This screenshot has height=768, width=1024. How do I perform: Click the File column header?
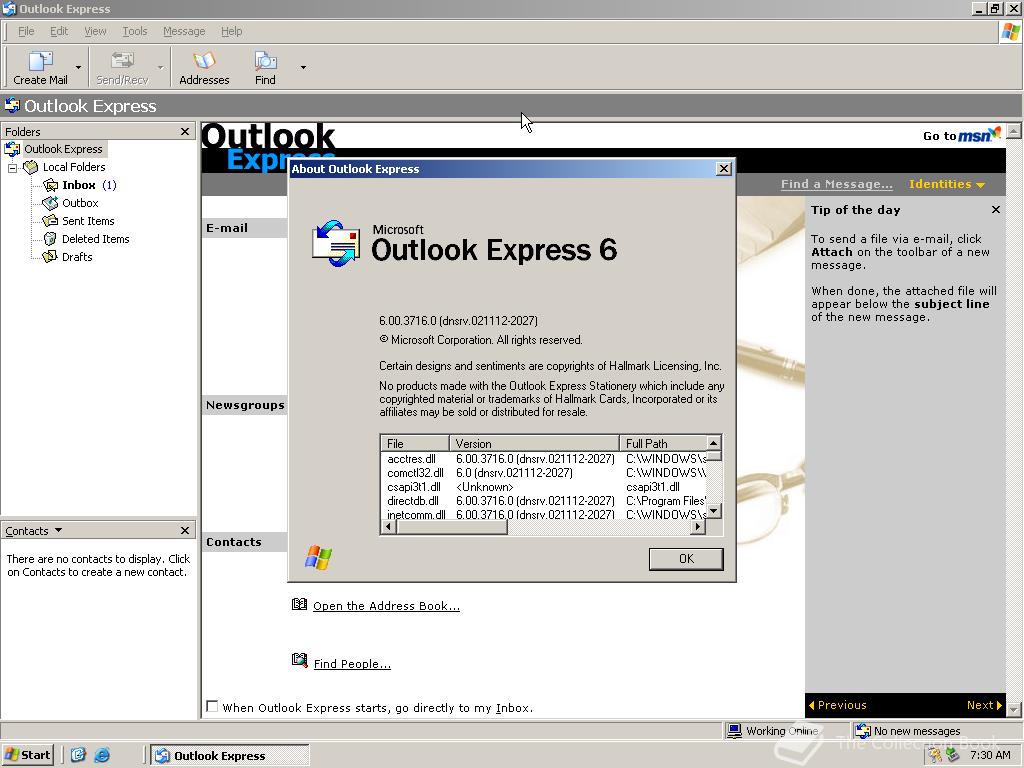[415, 443]
